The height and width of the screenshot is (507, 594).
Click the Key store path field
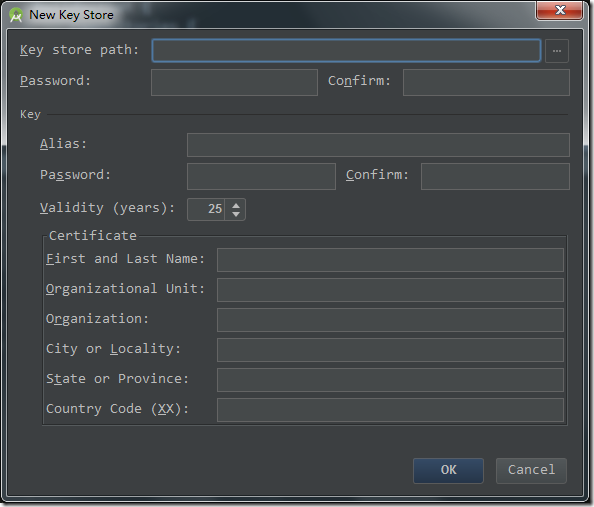[x=346, y=50]
